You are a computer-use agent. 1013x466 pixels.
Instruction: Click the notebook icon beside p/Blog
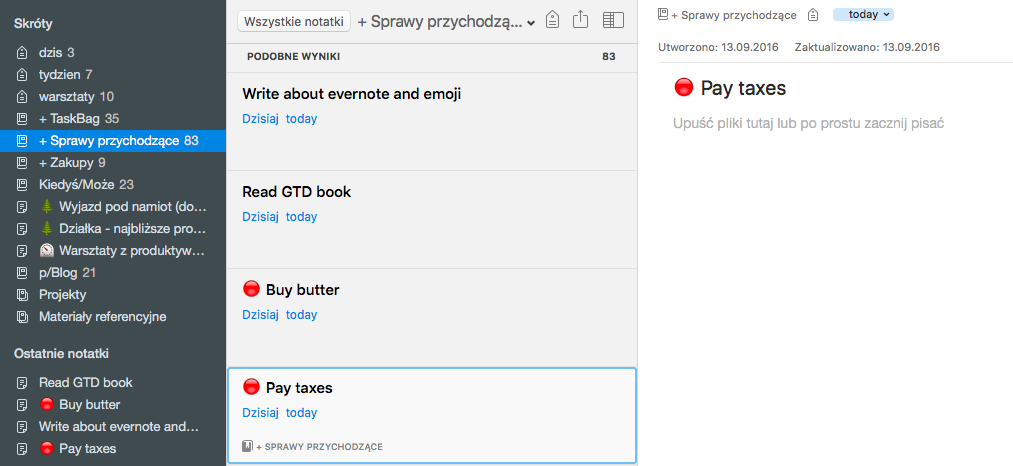tap(22, 272)
